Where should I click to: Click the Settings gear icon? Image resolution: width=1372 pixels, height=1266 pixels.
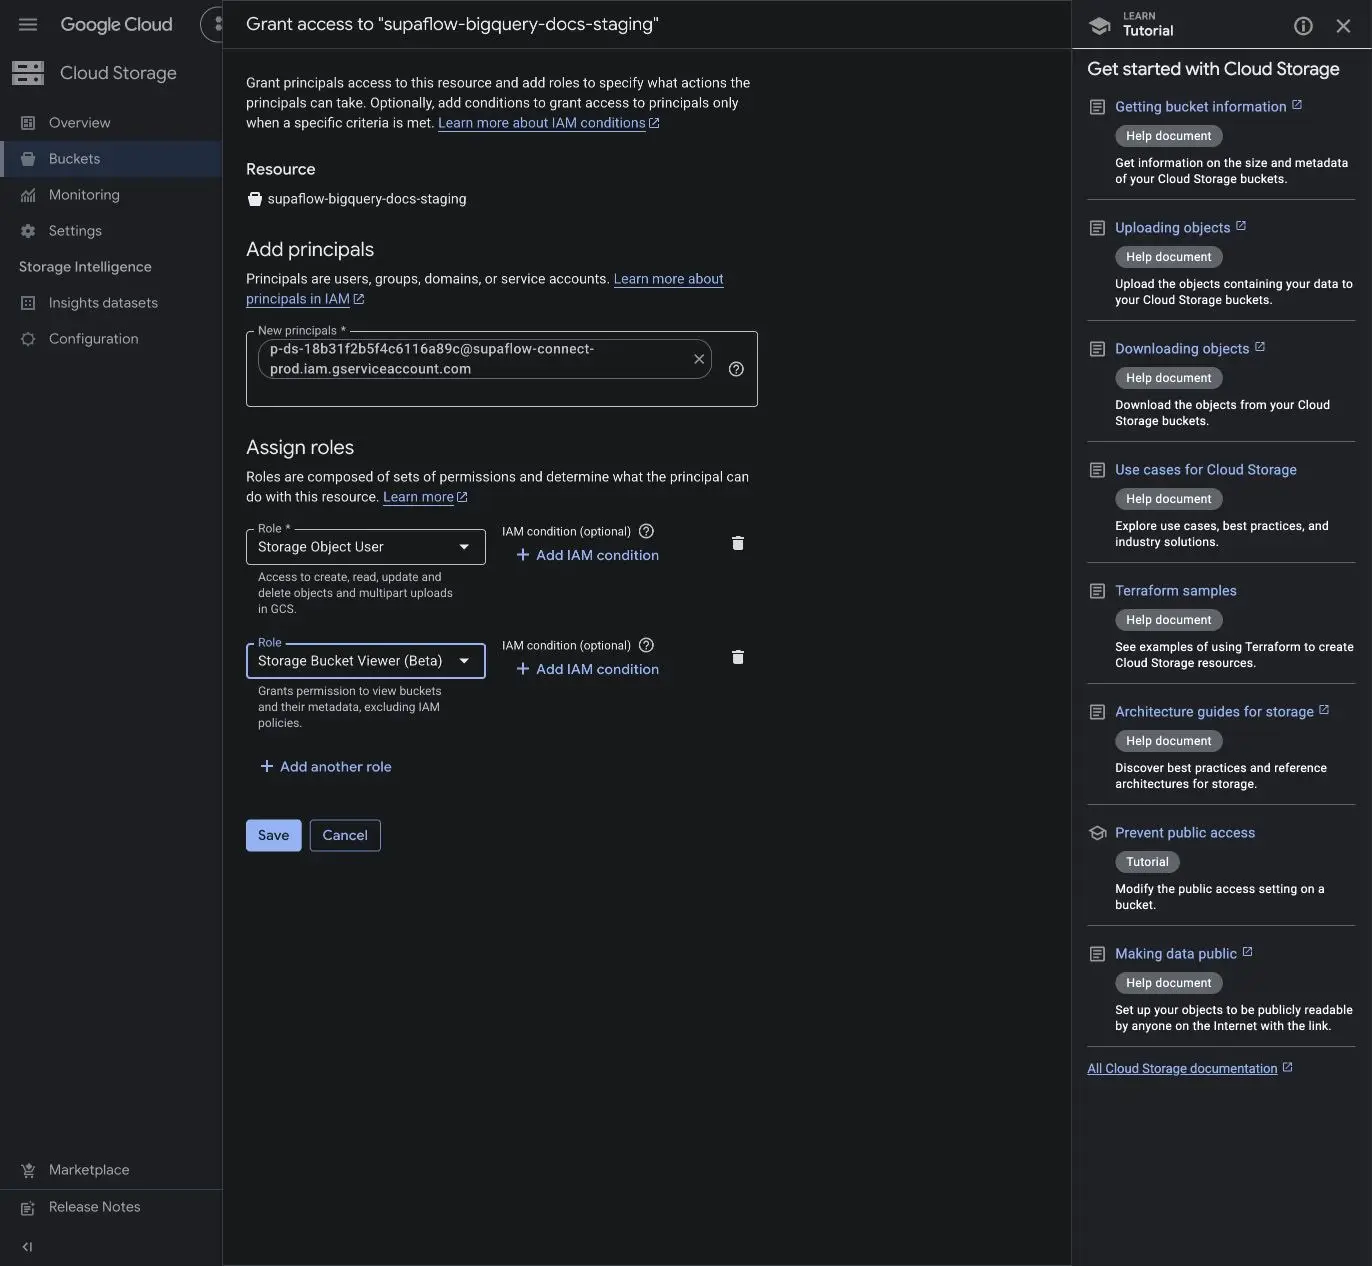pyautogui.click(x=28, y=231)
